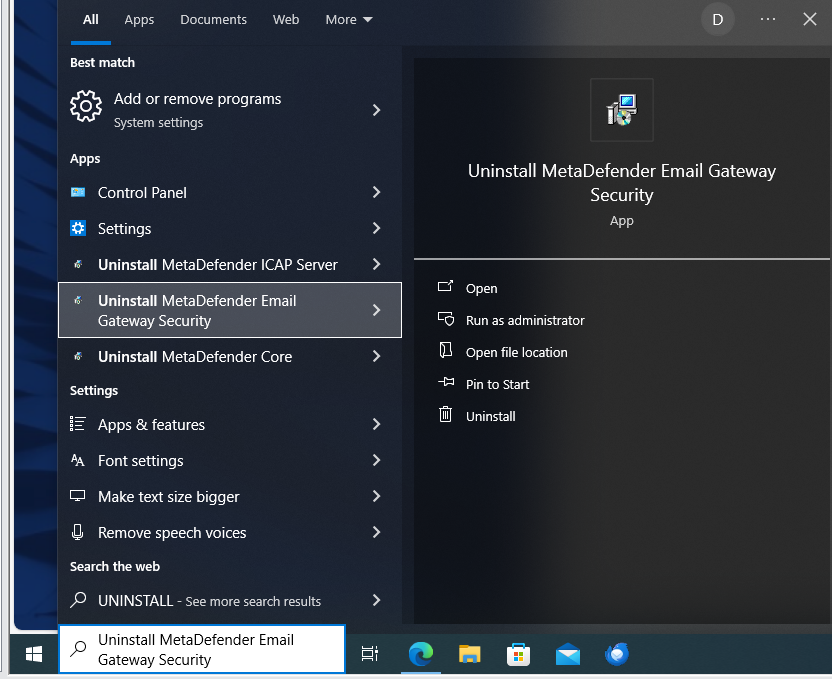Open the More filter dropdown
The width and height of the screenshot is (832, 679).
point(349,20)
